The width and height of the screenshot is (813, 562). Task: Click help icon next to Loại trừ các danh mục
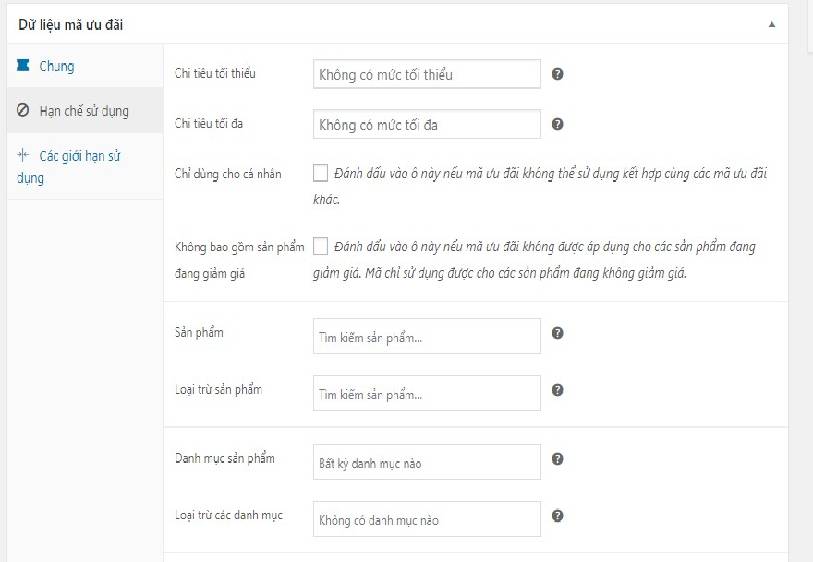(557, 516)
